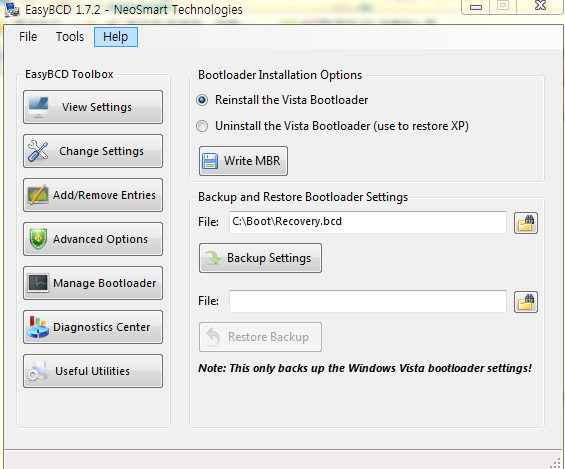The width and height of the screenshot is (565, 469).
Task: Click the View Settings monitor icon
Action: [x=38, y=107]
